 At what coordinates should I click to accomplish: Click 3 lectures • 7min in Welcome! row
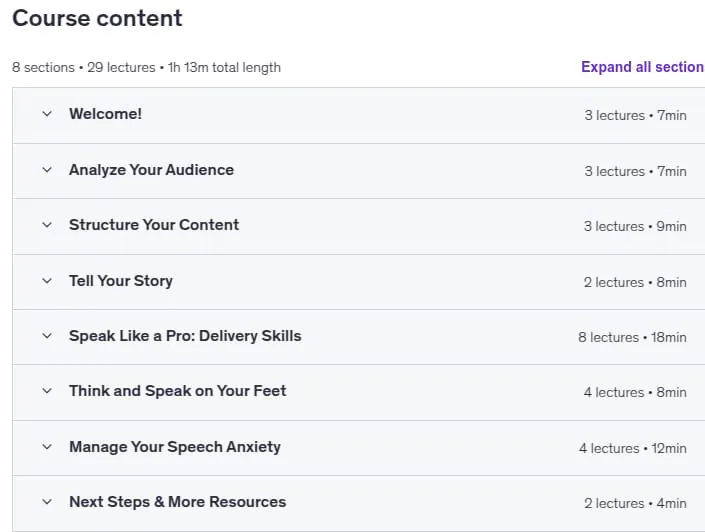(x=635, y=115)
